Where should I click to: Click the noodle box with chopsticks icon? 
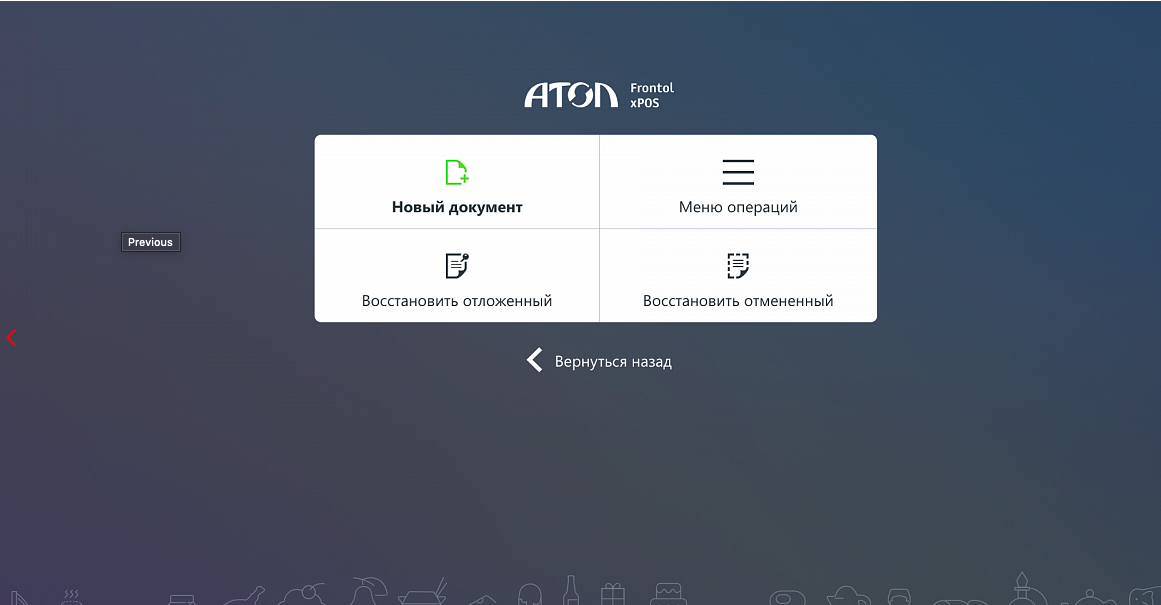(x=424, y=592)
